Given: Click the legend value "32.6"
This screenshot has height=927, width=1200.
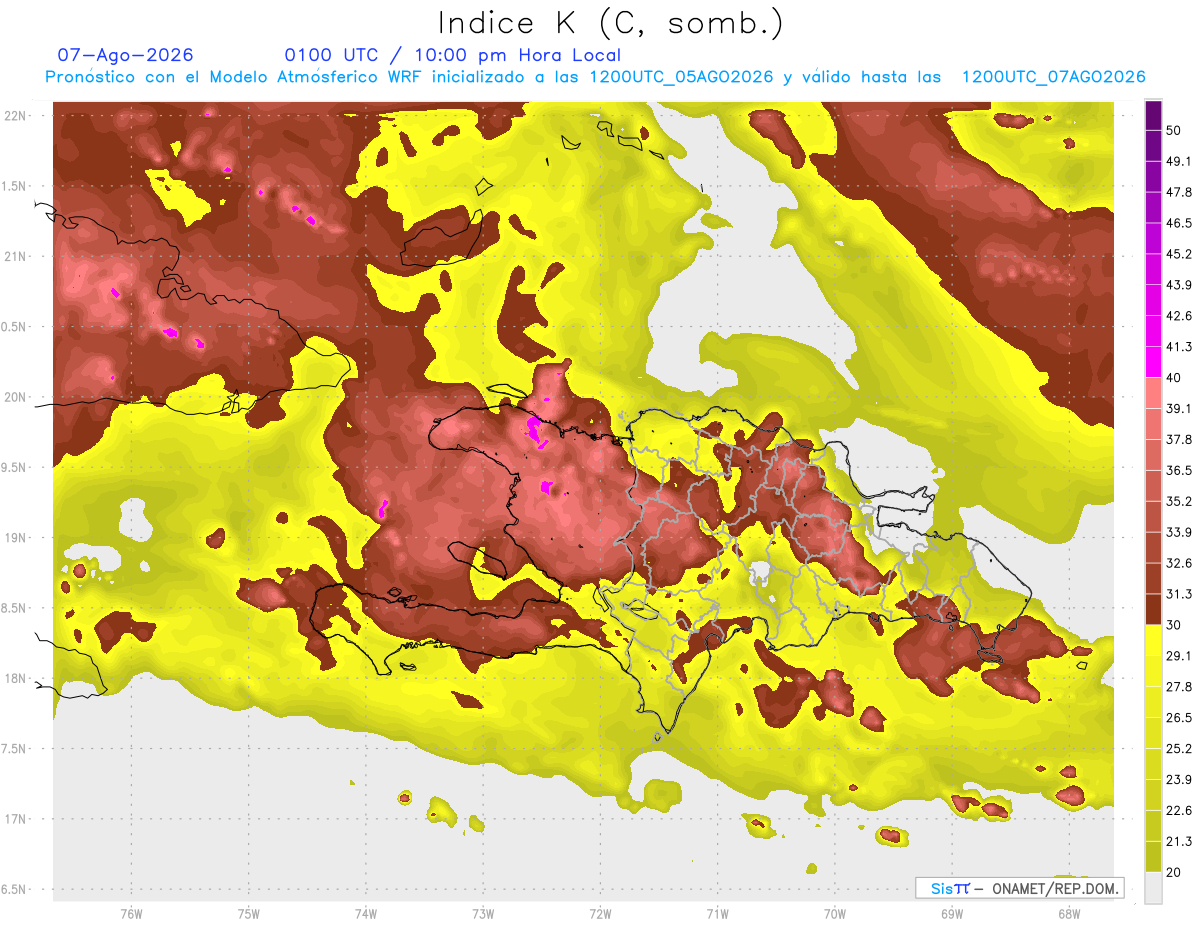Looking at the screenshot, I should pyautogui.click(x=1179, y=563).
